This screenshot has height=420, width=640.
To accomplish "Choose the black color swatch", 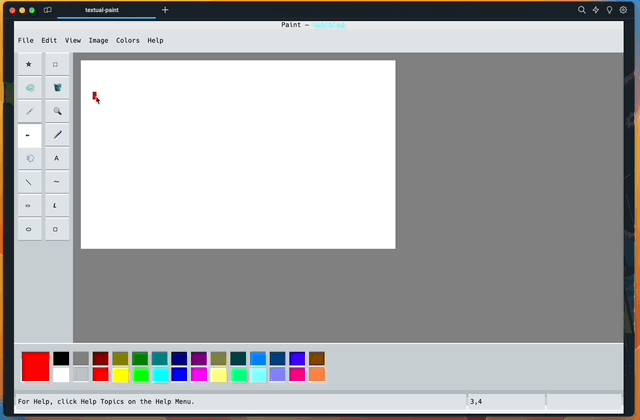I will [61, 358].
